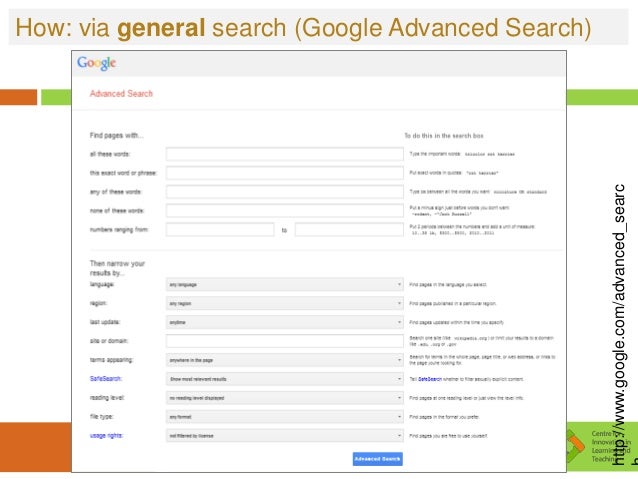The image size is (638, 479).
Task: Expand the file type dropdown
Action: point(284,417)
